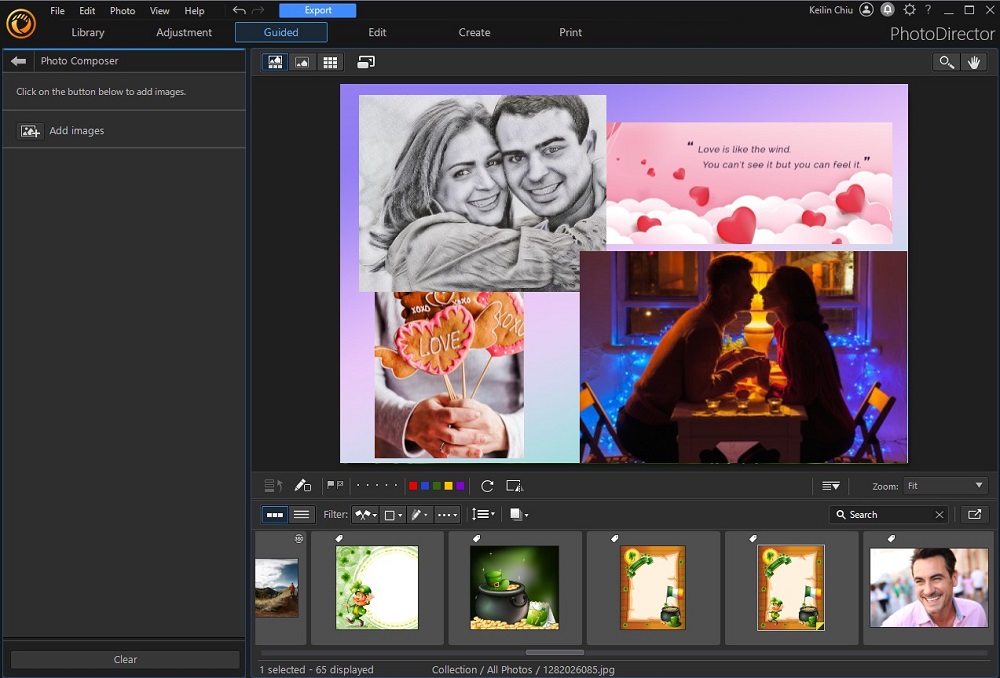The image size is (1000, 678).
Task: Select the smiling man photo thumbnail
Action: pos(928,588)
